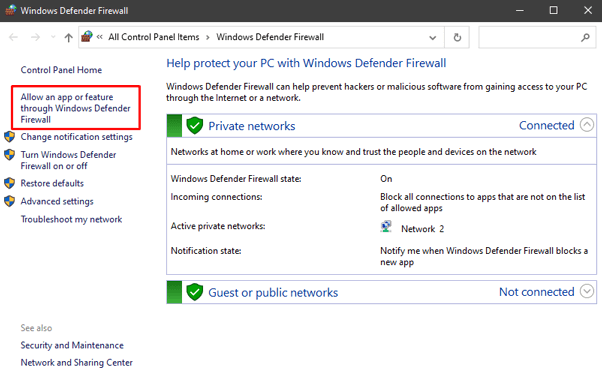The width and height of the screenshot is (602, 381).
Task: Select All Control Panel Items breadcrumb
Action: click(x=154, y=37)
